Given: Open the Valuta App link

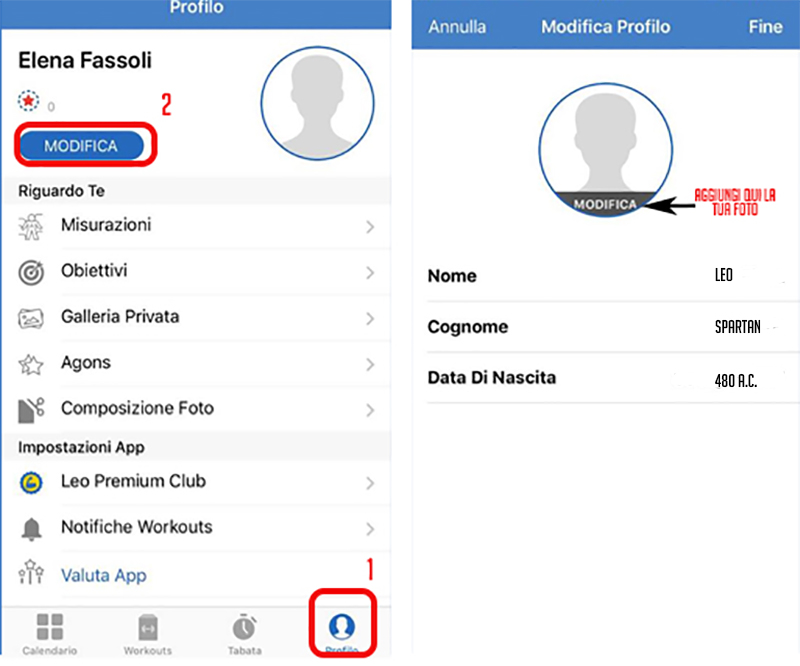Looking at the screenshot, I should (104, 576).
